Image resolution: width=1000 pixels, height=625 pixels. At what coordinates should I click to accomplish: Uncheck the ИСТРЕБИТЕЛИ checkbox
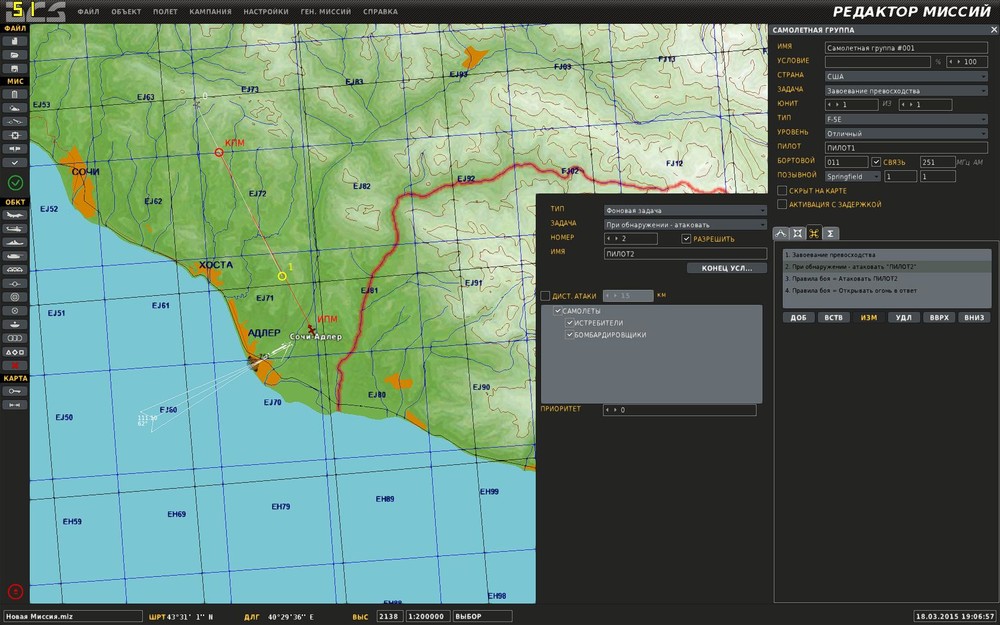(570, 323)
